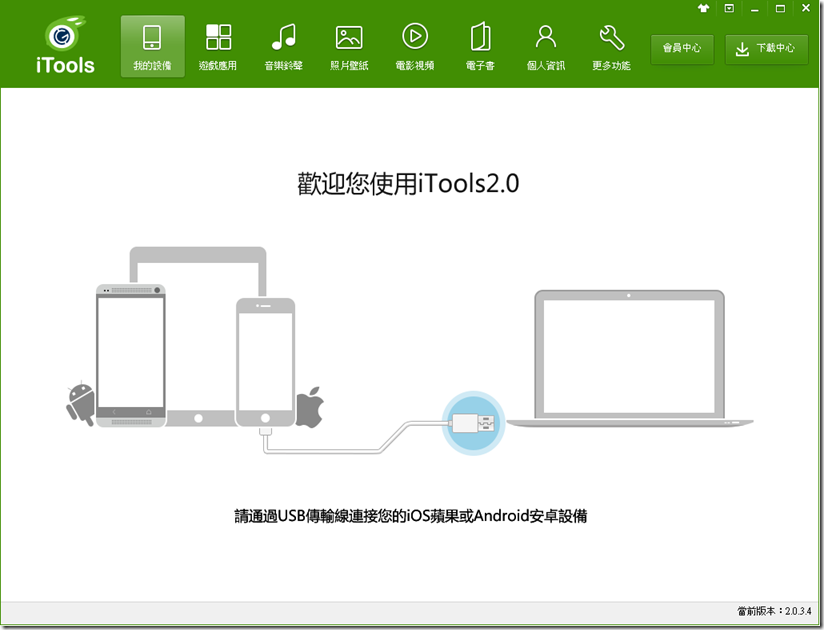Click the iTools logo
The width and height of the screenshot is (824, 630).
click(x=65, y=45)
